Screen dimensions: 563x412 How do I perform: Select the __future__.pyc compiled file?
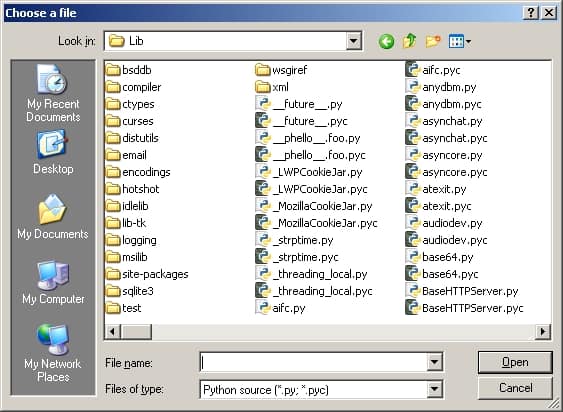[302, 121]
